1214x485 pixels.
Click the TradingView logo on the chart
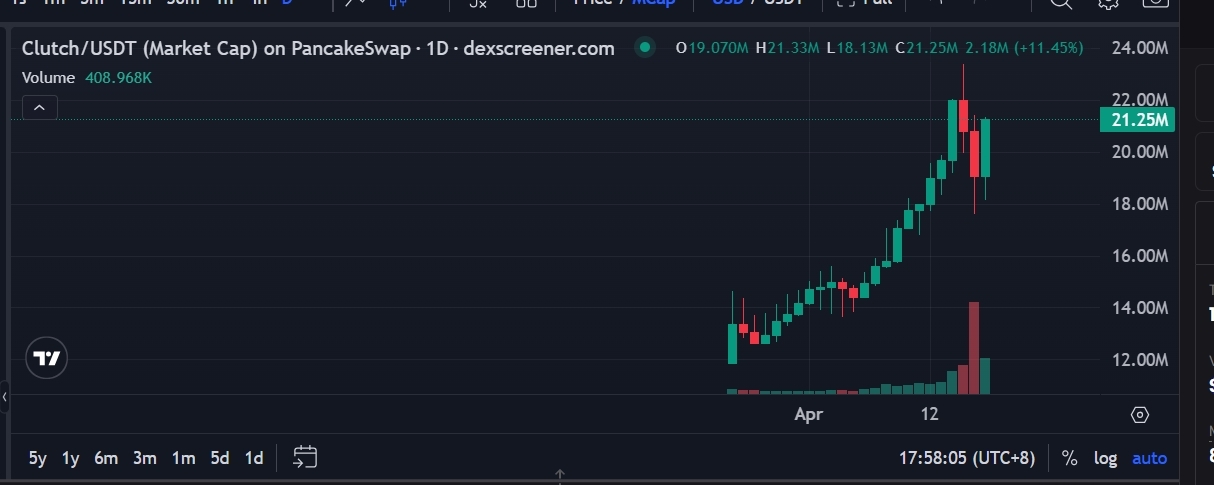(47, 358)
